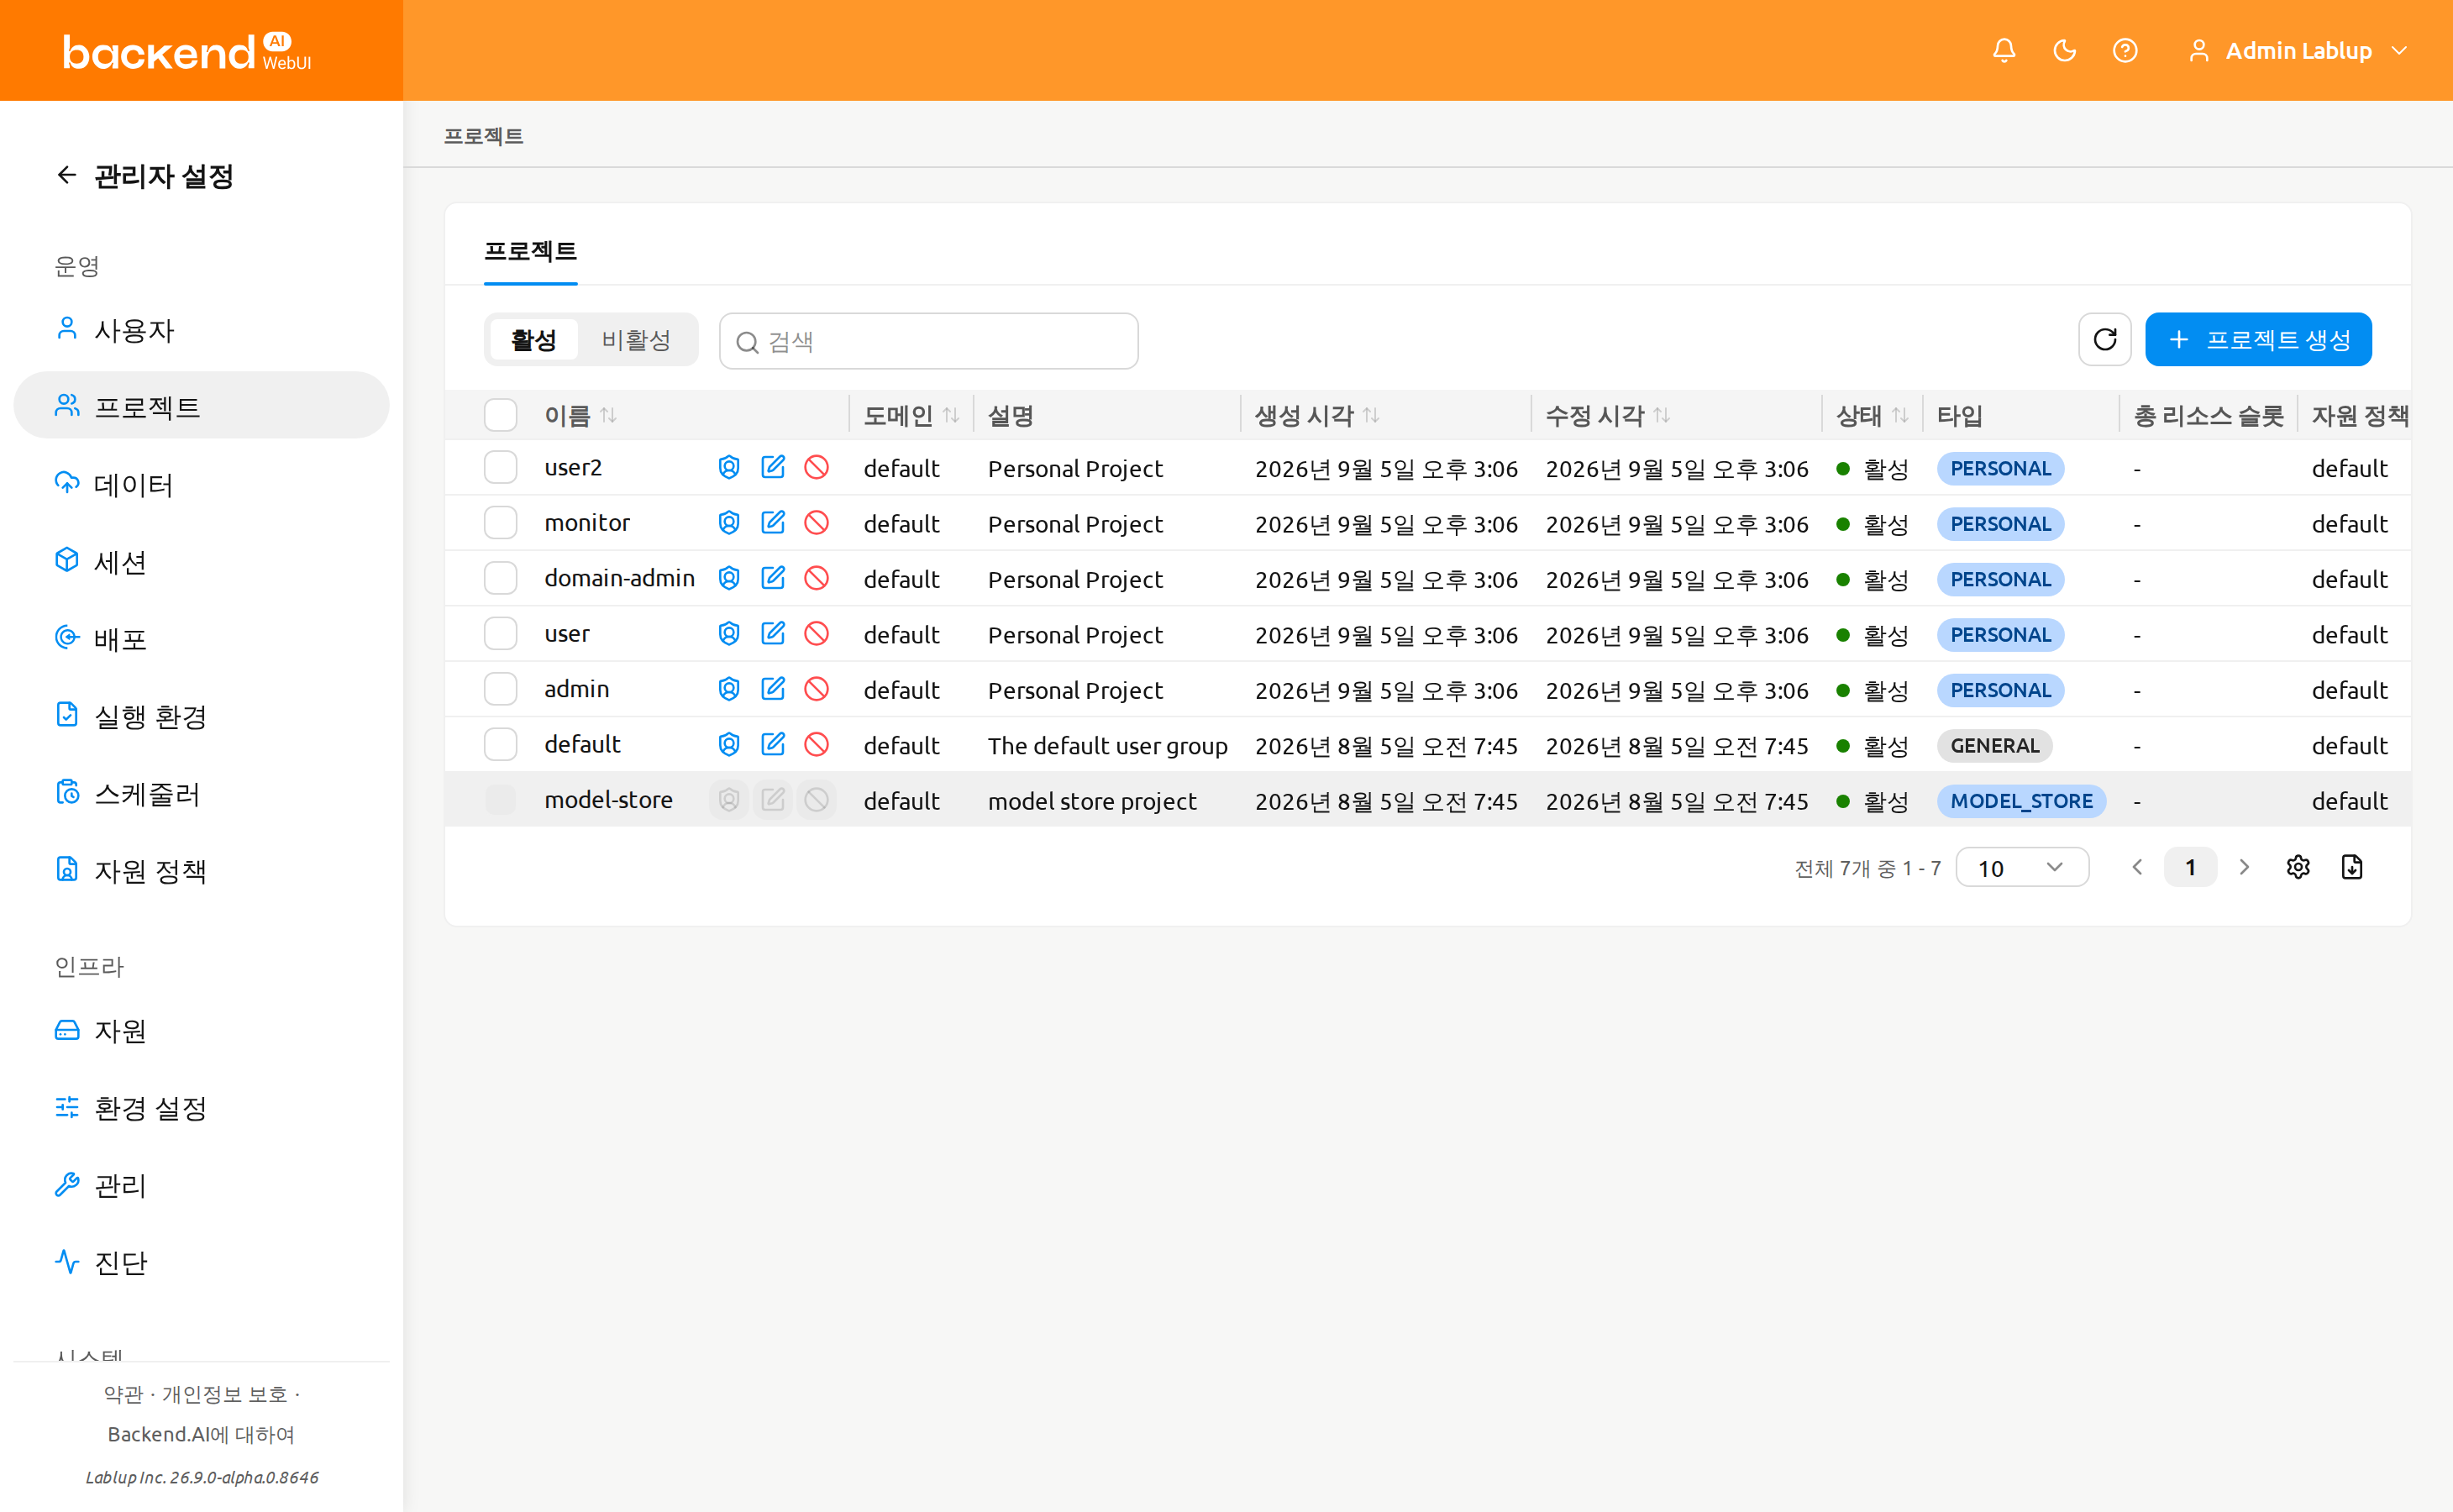Open the help question mark icon
Image resolution: width=2453 pixels, height=1512 pixels.
2125,50
